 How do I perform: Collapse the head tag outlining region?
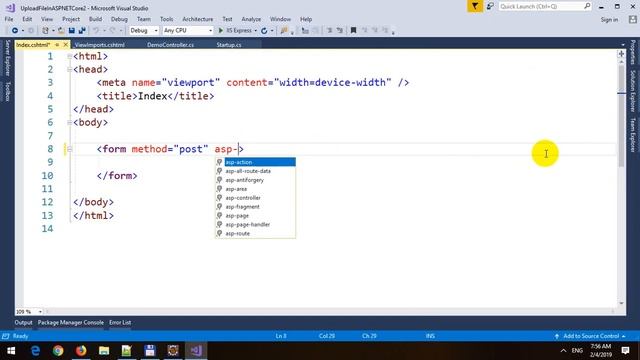click(x=69, y=70)
